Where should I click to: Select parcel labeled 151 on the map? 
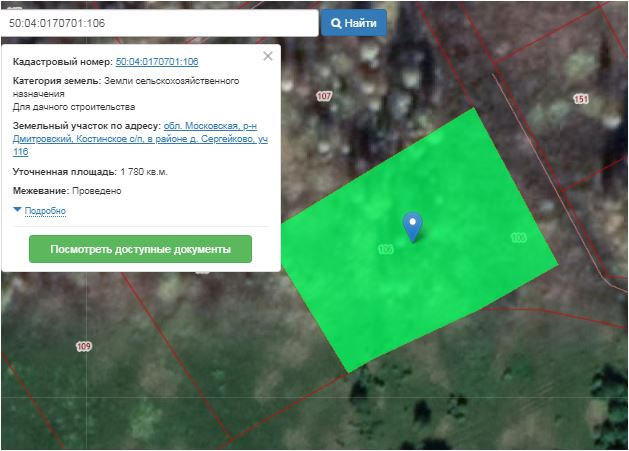coord(581,99)
